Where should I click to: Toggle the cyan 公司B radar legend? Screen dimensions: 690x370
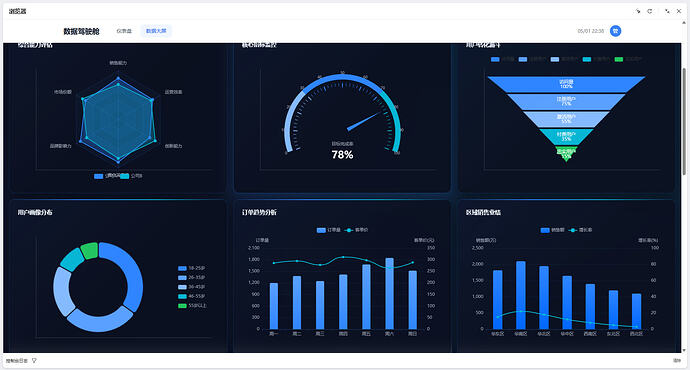pos(131,176)
